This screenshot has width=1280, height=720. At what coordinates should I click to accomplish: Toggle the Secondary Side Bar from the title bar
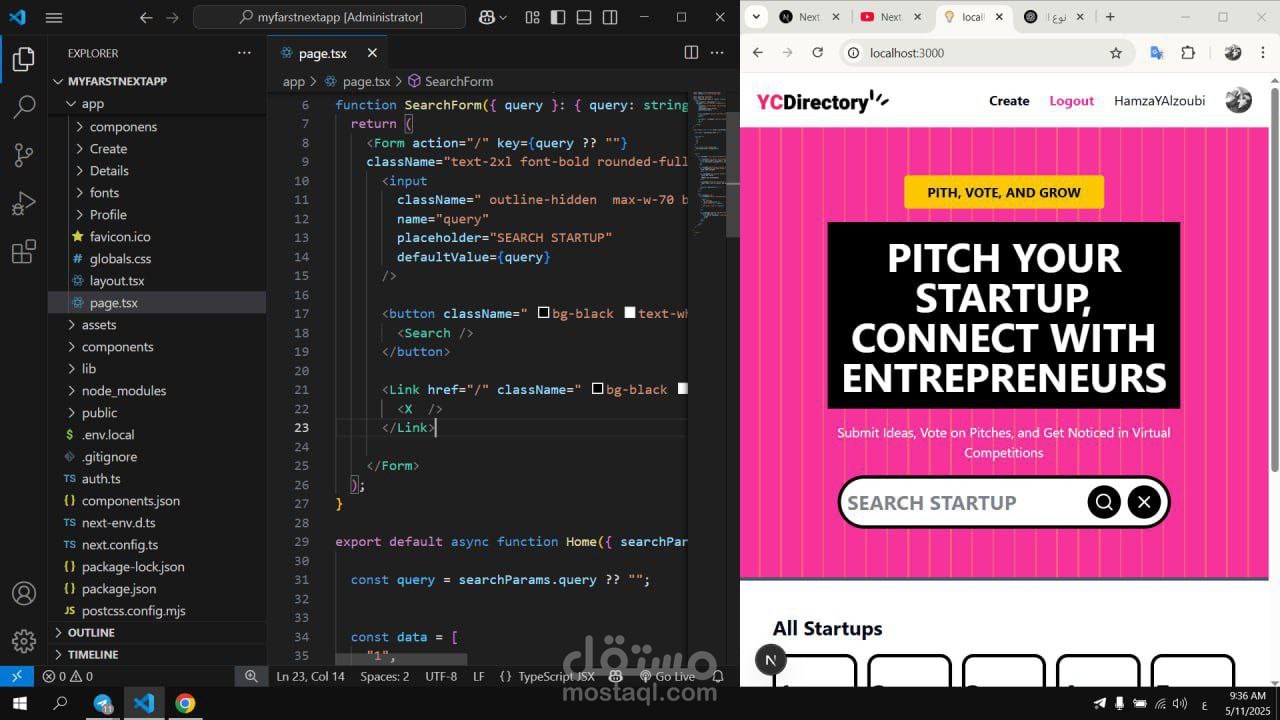tap(610, 17)
